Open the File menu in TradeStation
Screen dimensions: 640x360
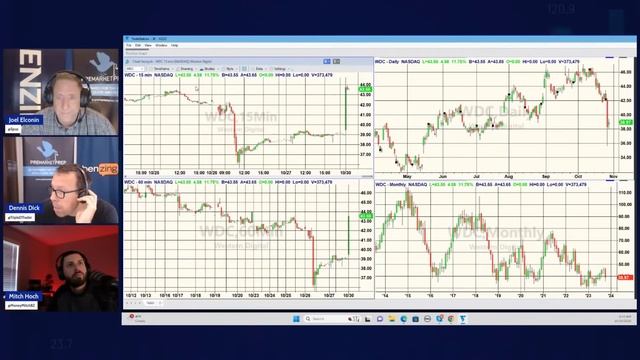click(x=129, y=45)
